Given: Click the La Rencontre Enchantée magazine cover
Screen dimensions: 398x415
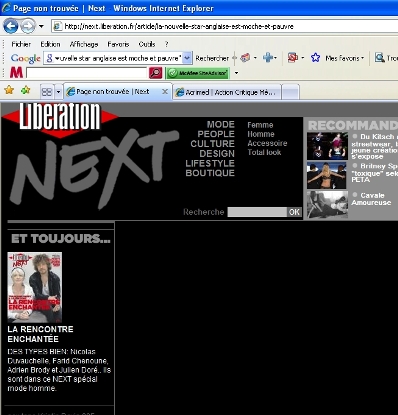Looking at the screenshot, I should [35, 287].
